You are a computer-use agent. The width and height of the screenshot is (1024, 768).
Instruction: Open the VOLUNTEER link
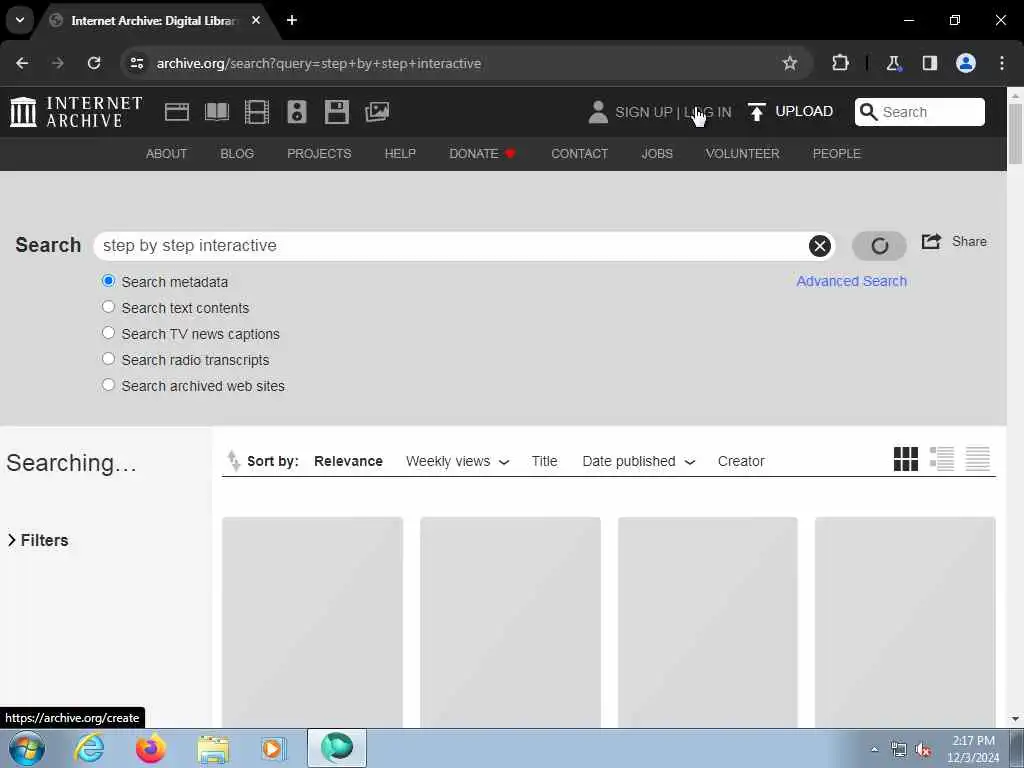coord(743,153)
